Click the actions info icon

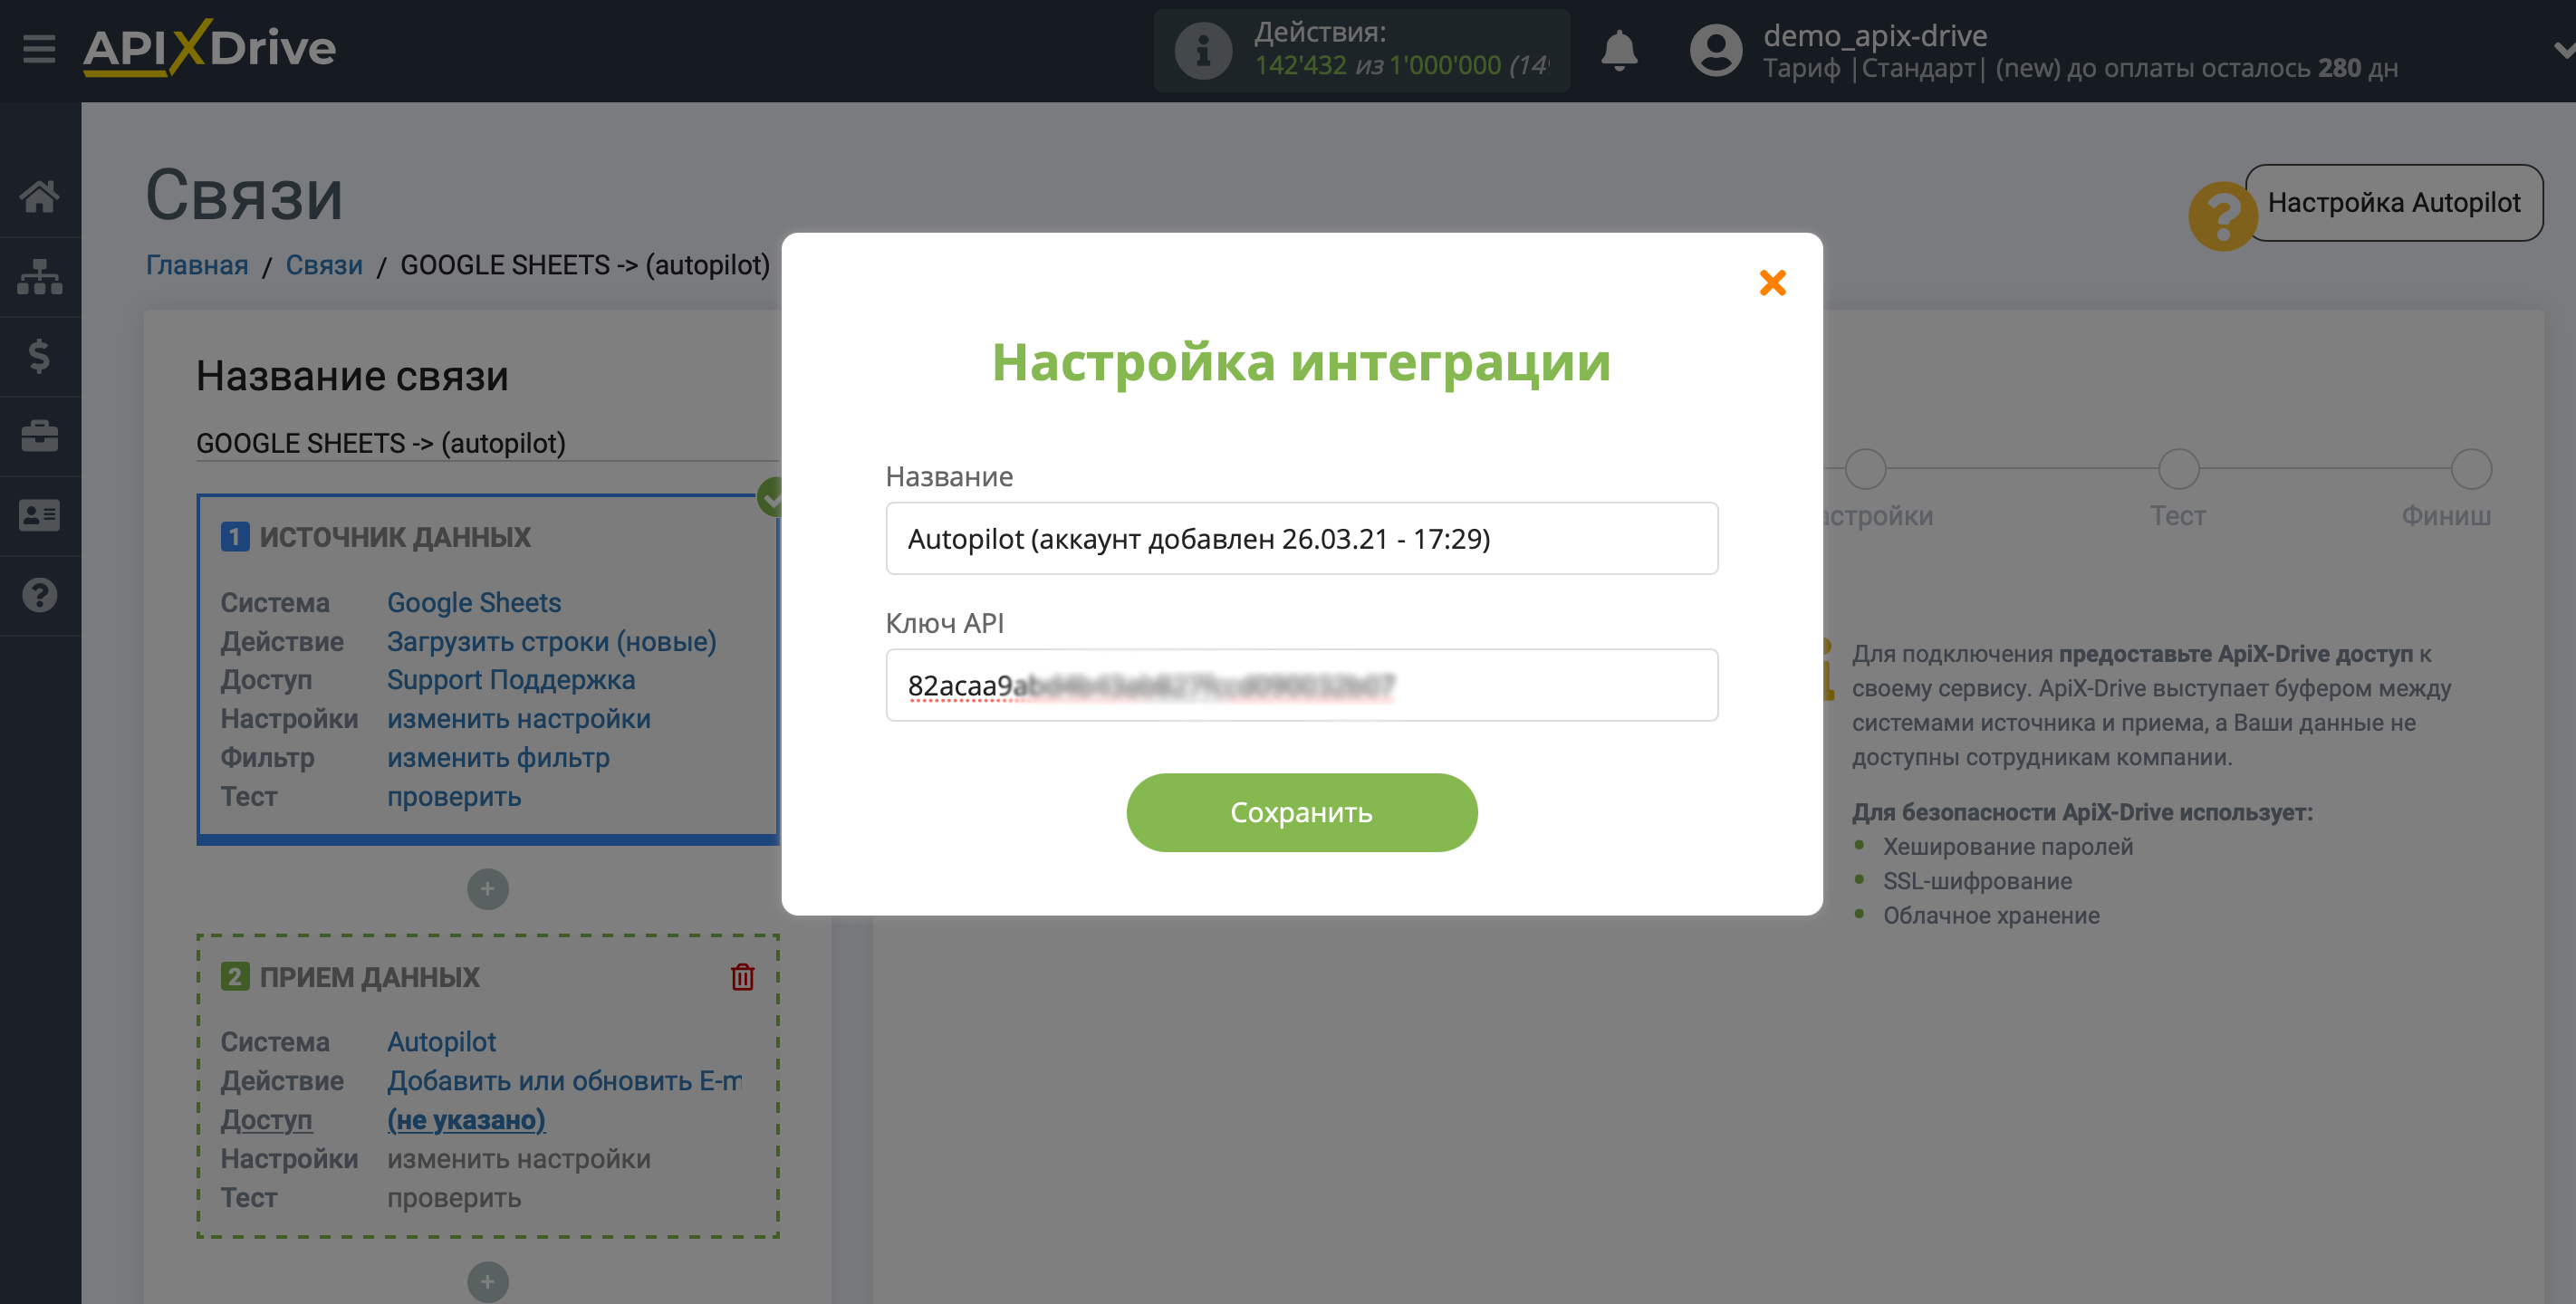pyautogui.click(x=1203, y=50)
